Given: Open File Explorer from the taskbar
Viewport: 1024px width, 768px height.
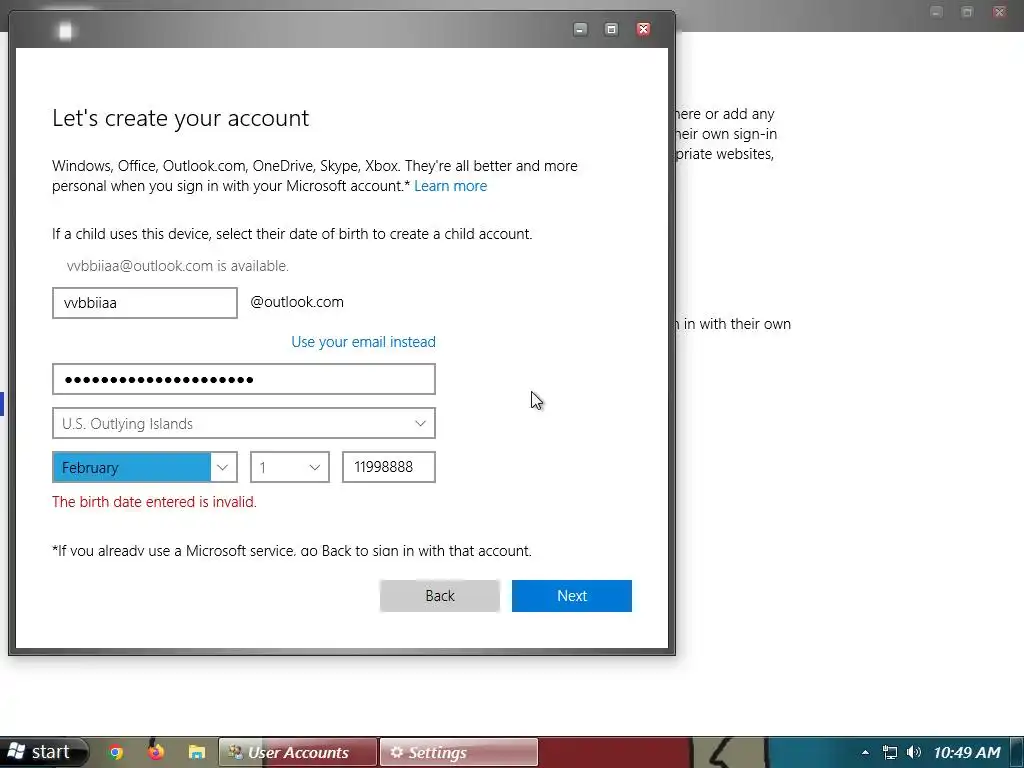Looking at the screenshot, I should 197,752.
